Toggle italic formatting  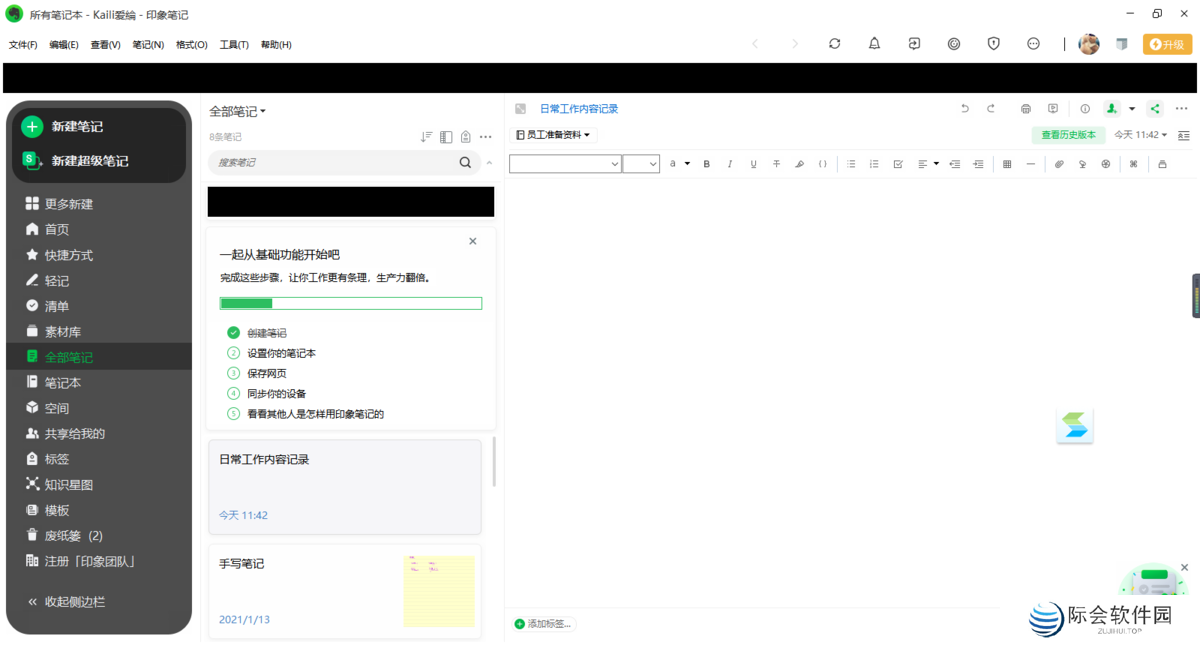(730, 164)
